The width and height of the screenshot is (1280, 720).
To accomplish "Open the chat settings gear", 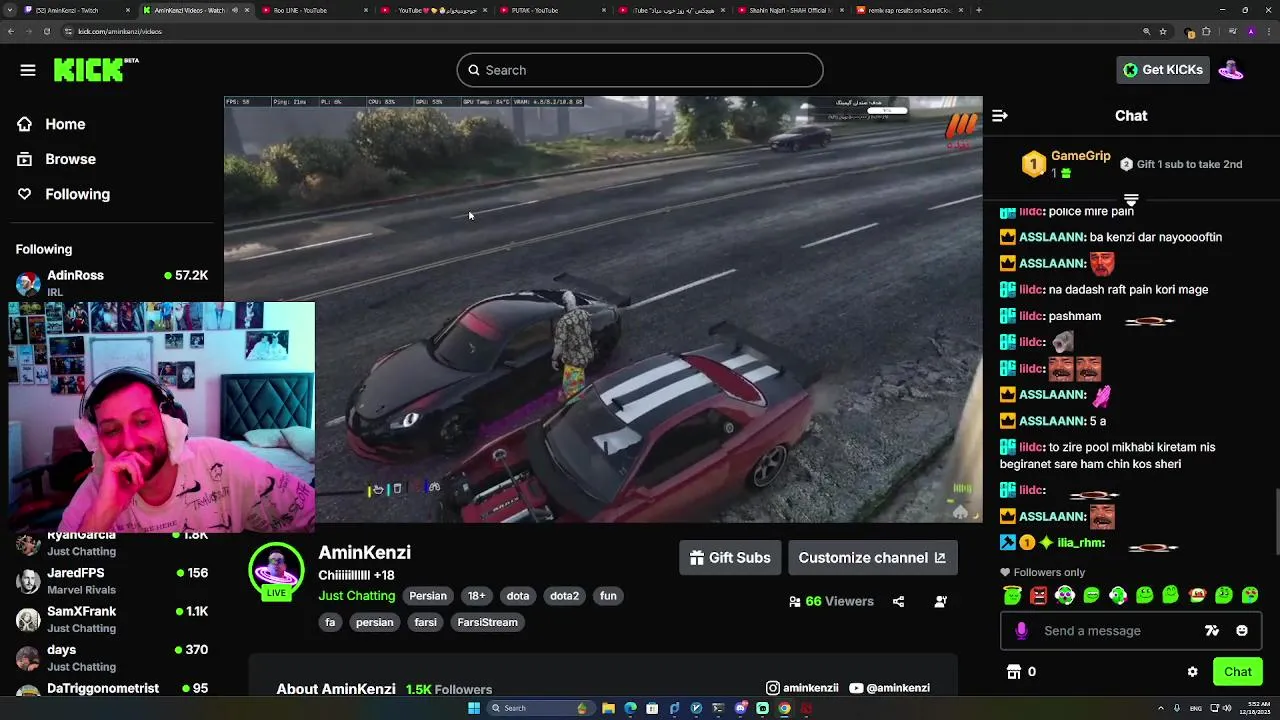I will tap(1192, 672).
